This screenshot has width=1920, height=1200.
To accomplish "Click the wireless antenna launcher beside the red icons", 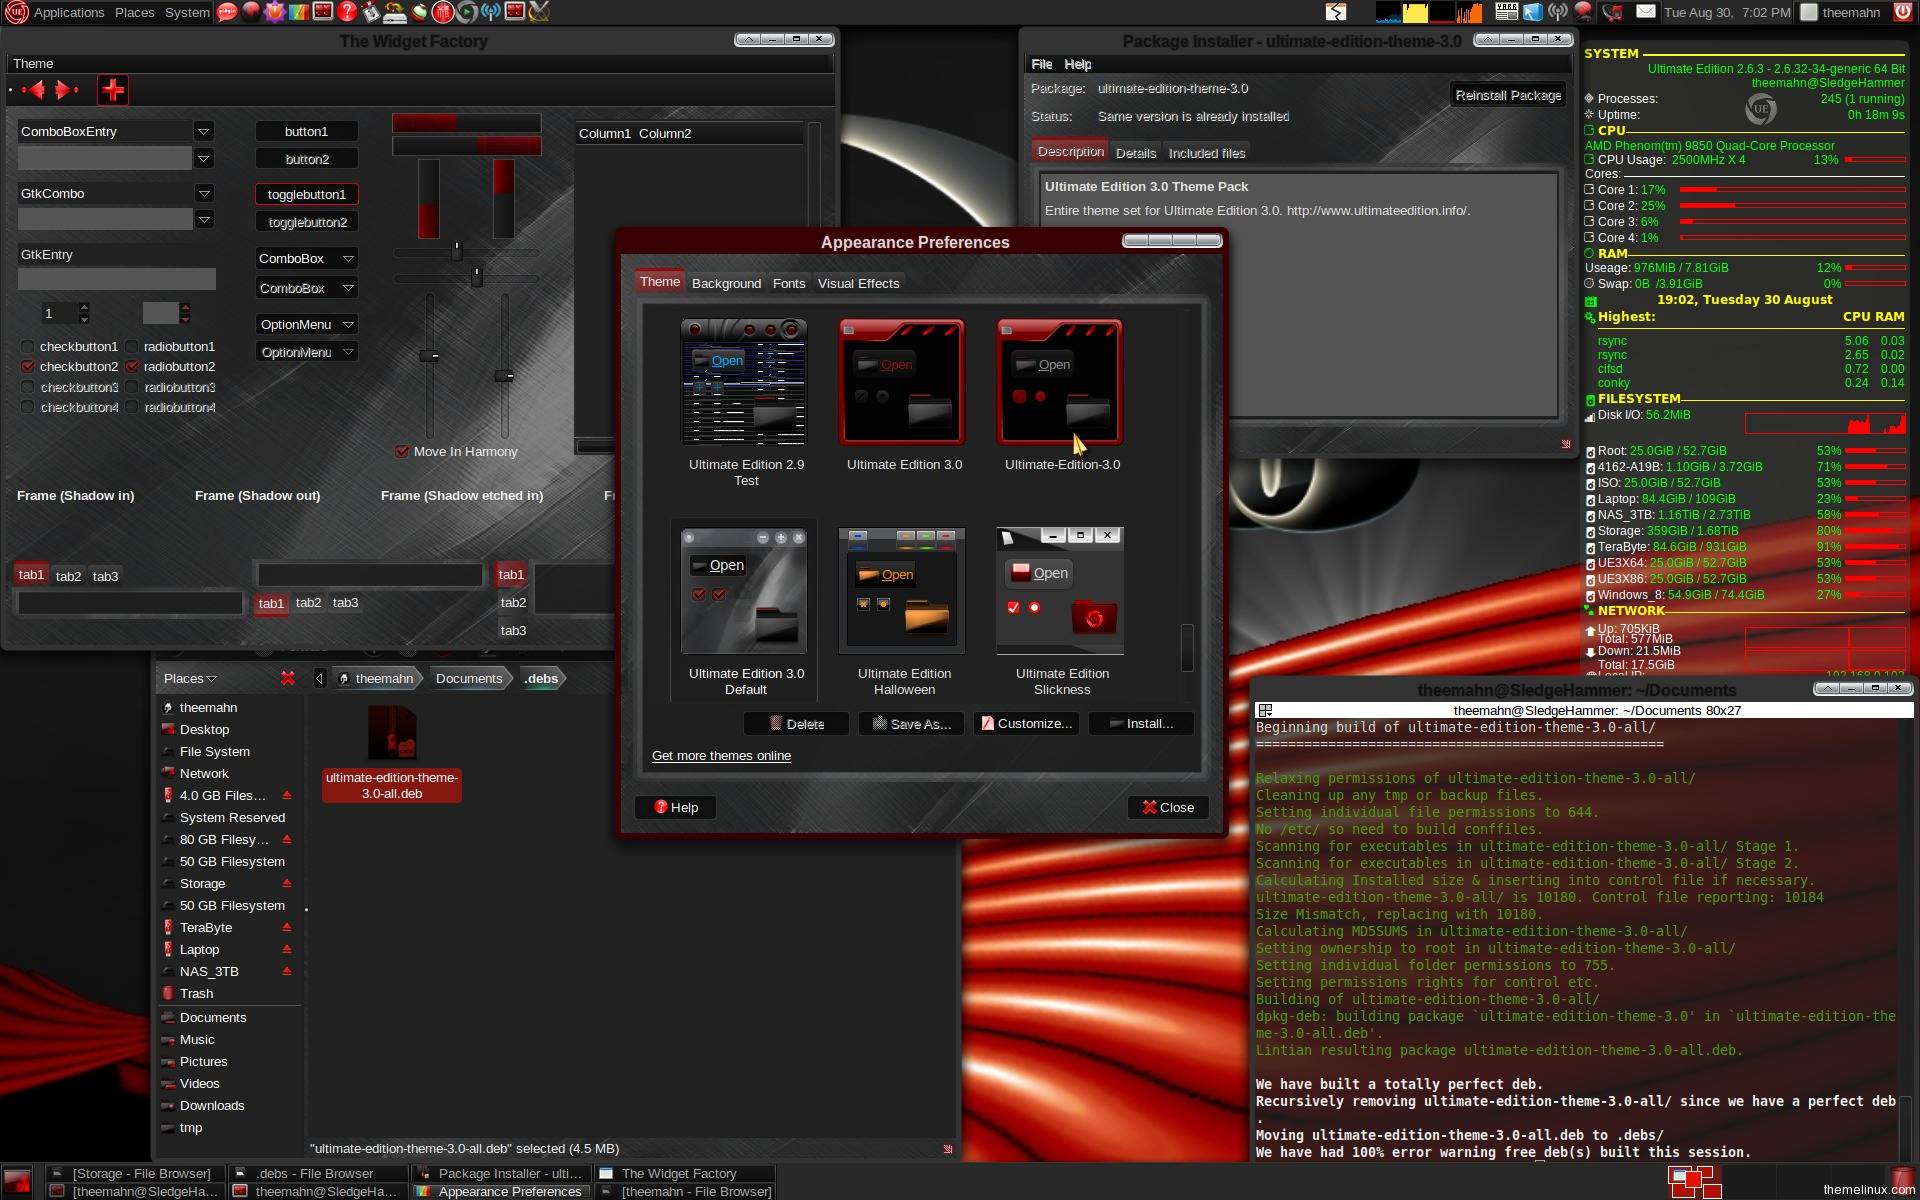I will point(490,12).
